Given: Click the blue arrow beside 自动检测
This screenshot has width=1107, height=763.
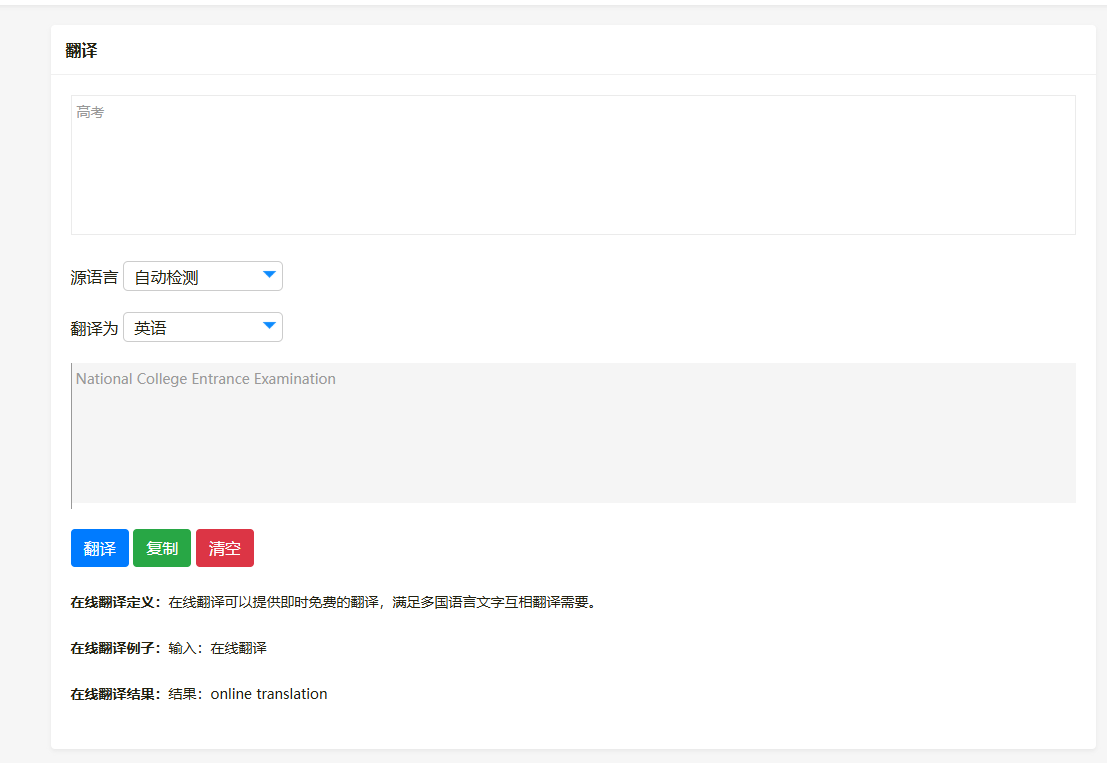Looking at the screenshot, I should point(268,275).
